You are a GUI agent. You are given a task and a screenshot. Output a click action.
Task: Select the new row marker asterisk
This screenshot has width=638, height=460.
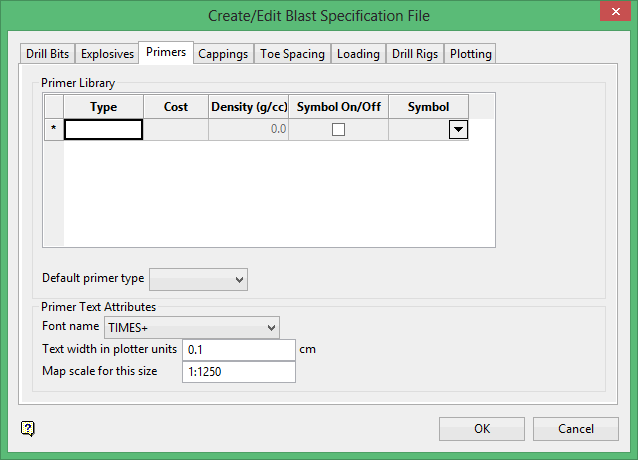(x=53, y=129)
